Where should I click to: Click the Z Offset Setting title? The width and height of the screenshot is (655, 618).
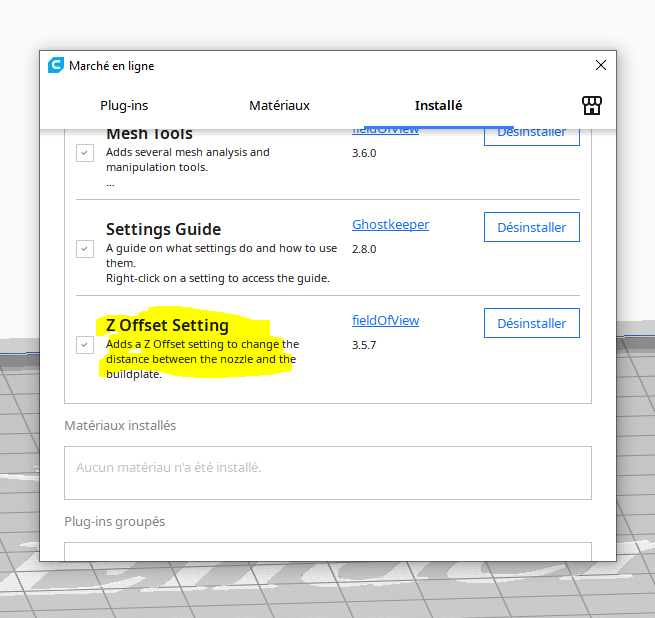(x=168, y=326)
